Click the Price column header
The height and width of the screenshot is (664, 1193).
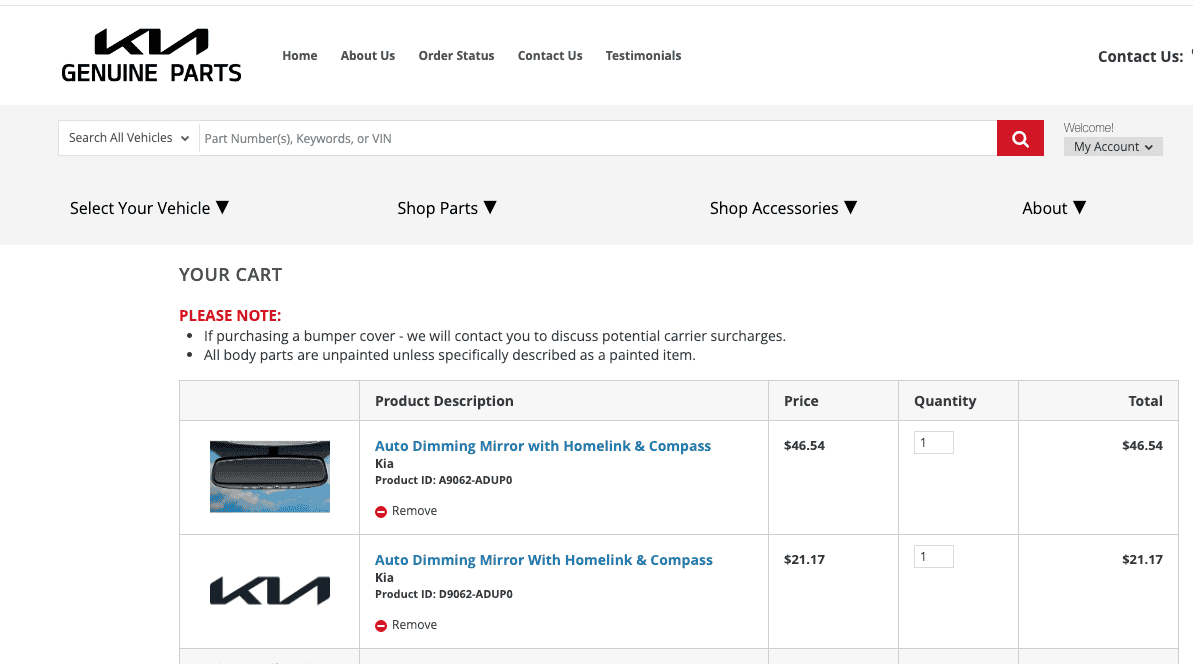click(x=801, y=401)
